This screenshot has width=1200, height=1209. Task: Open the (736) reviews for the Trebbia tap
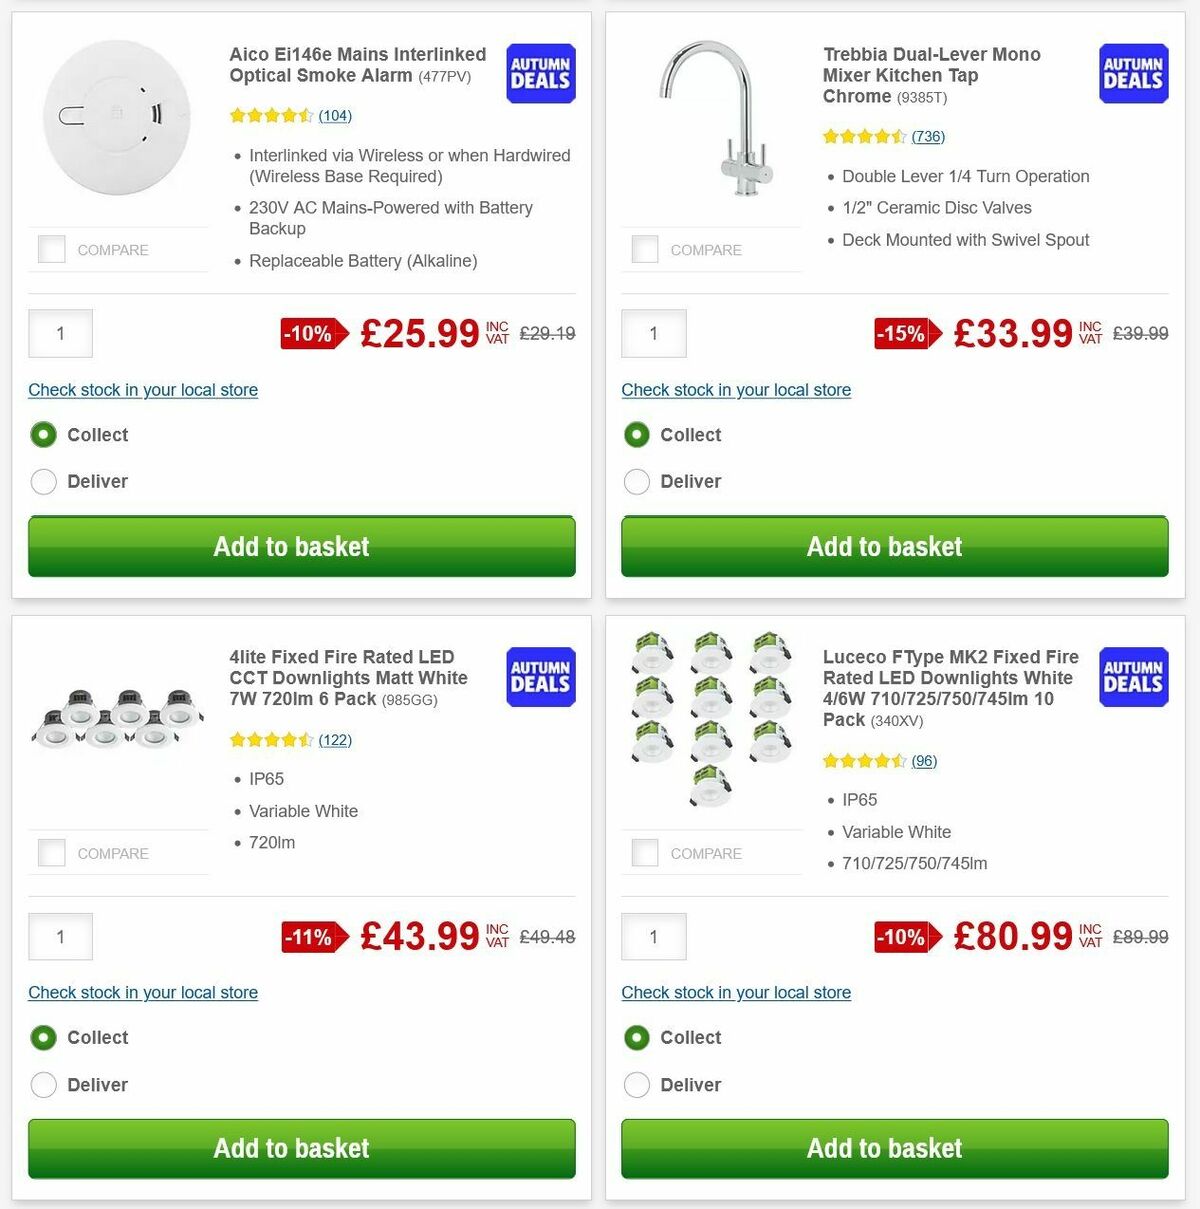pyautogui.click(x=928, y=136)
